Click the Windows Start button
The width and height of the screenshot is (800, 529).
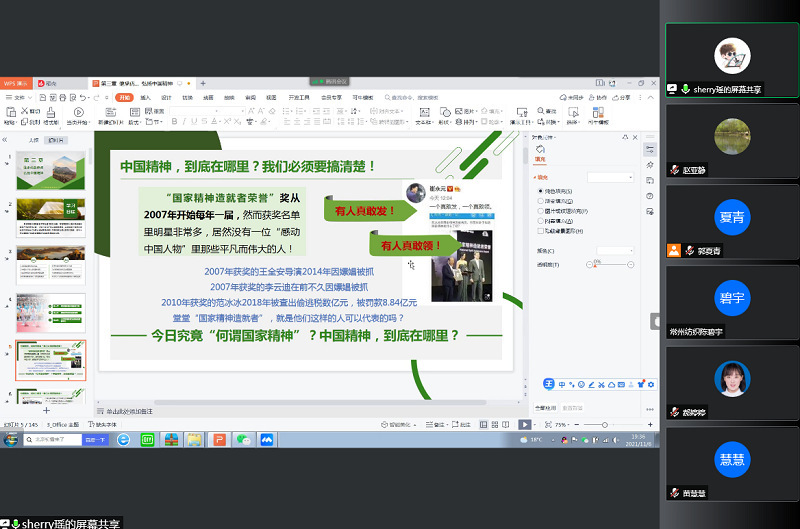pyautogui.click(x=11, y=439)
